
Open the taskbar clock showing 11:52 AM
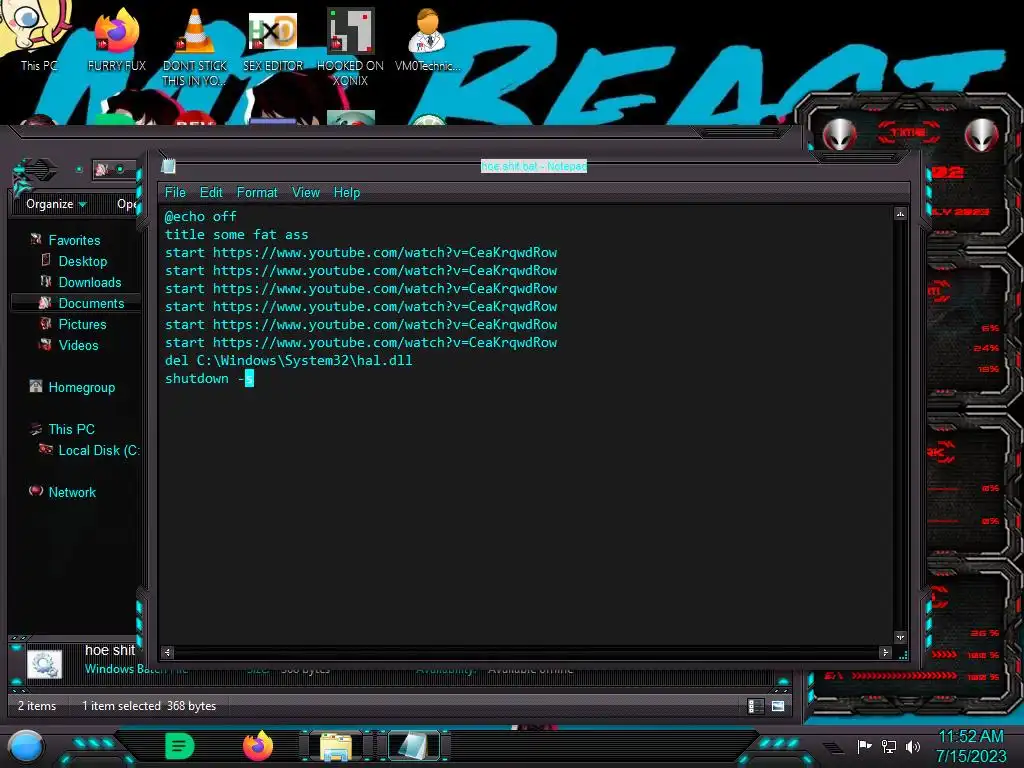pos(971,746)
